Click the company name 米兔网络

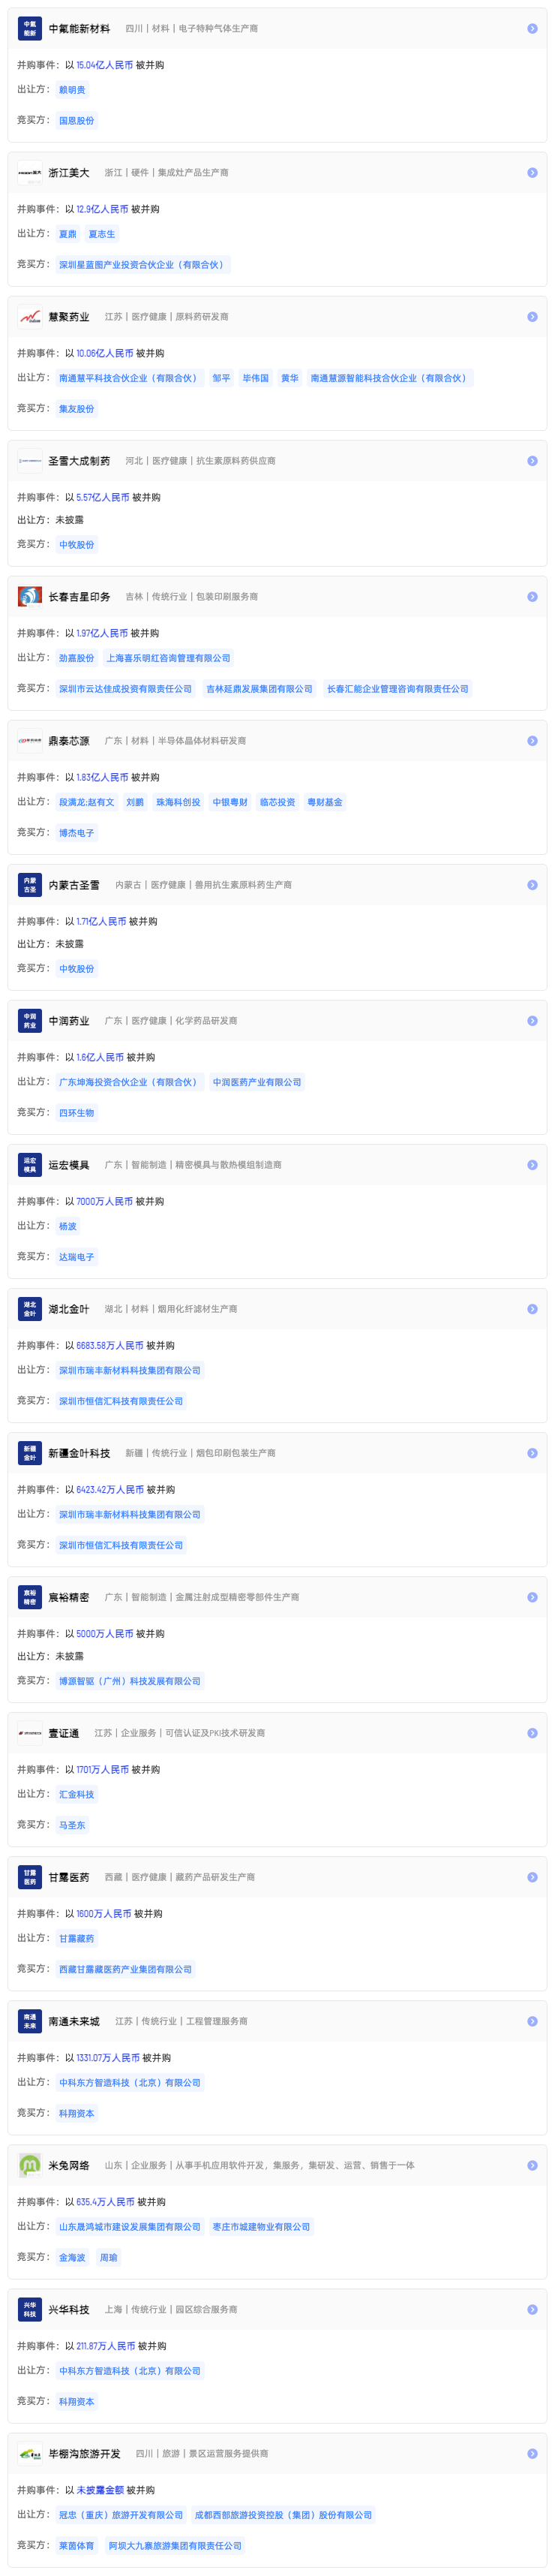[x=69, y=2165]
